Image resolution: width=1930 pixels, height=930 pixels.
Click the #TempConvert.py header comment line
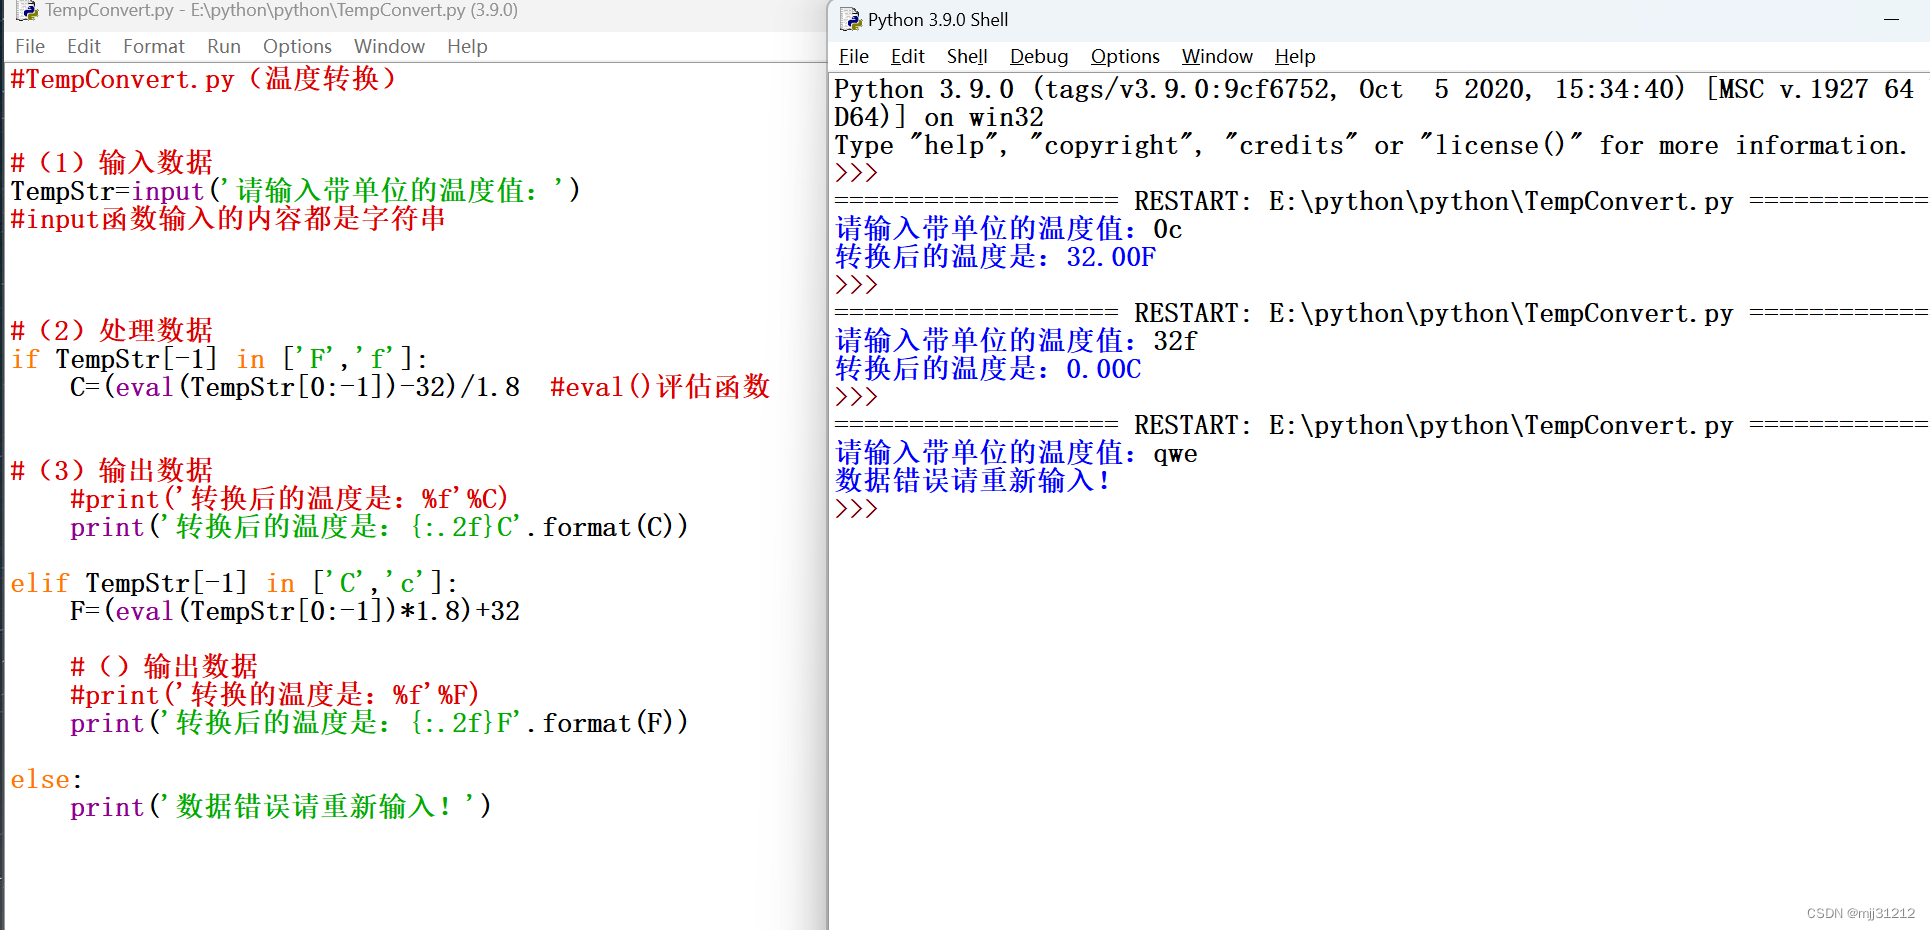(203, 79)
